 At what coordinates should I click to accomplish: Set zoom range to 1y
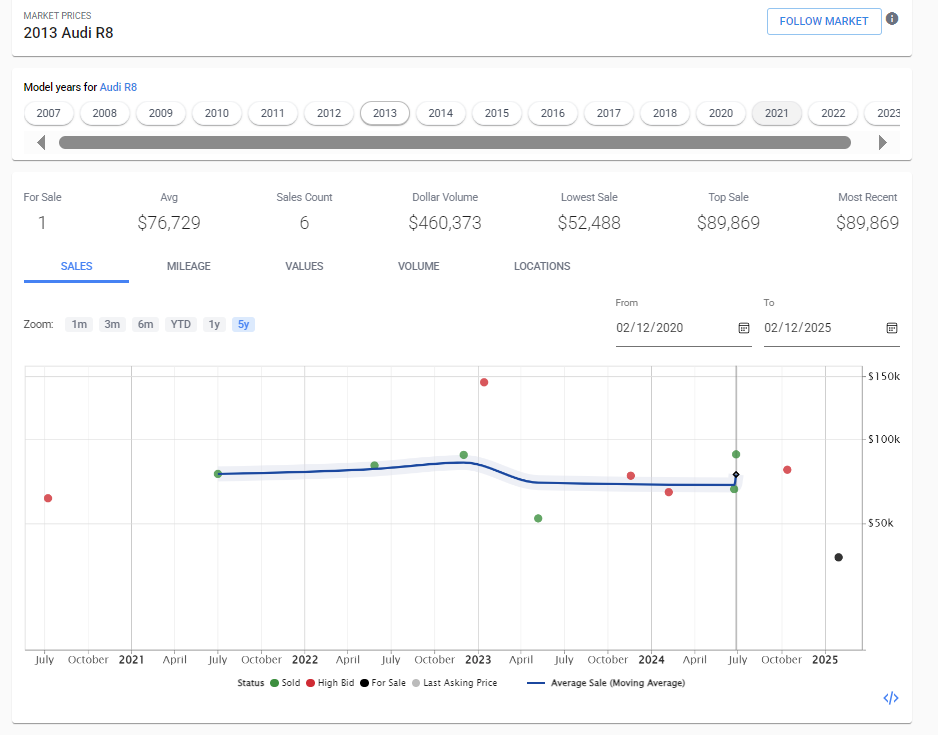[x=213, y=324]
